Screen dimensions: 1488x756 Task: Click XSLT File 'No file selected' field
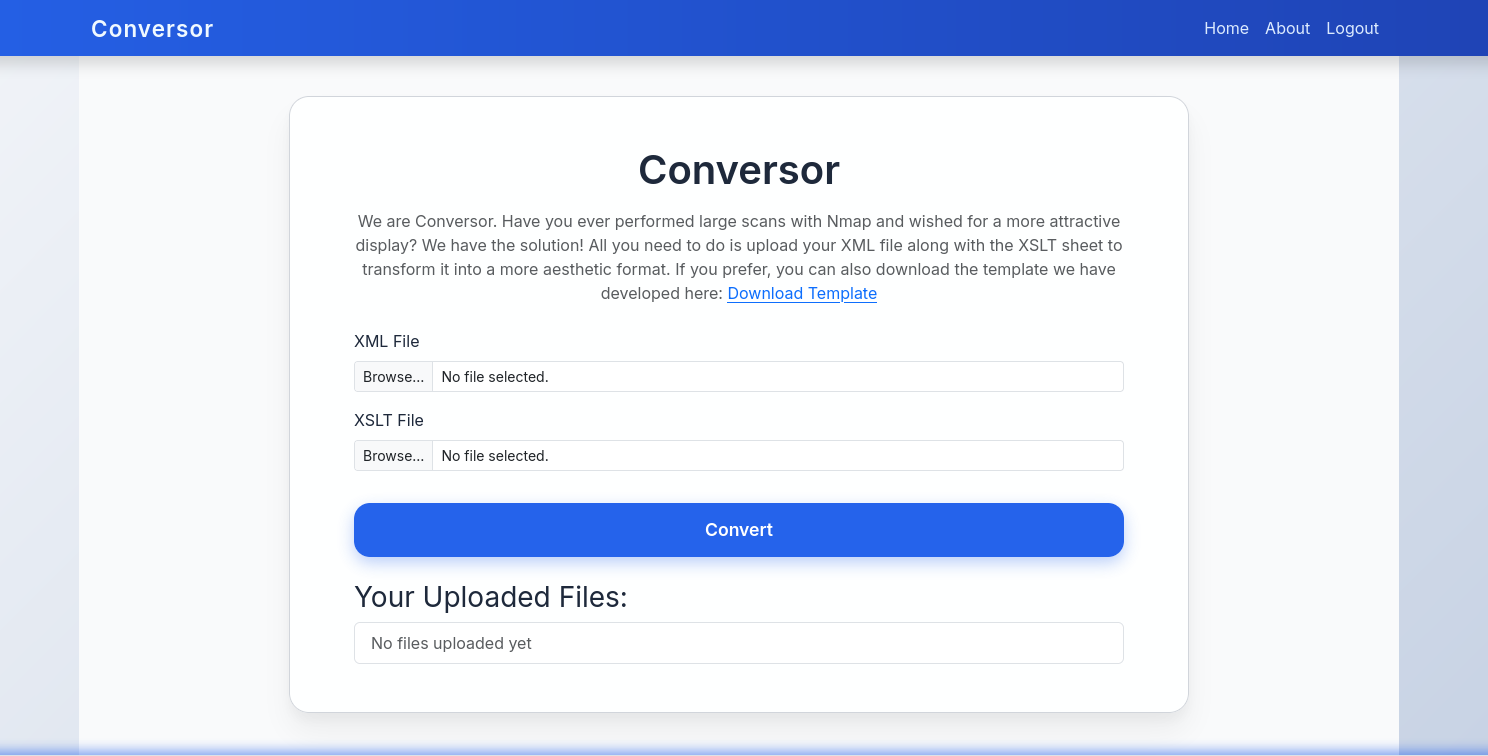click(776, 456)
